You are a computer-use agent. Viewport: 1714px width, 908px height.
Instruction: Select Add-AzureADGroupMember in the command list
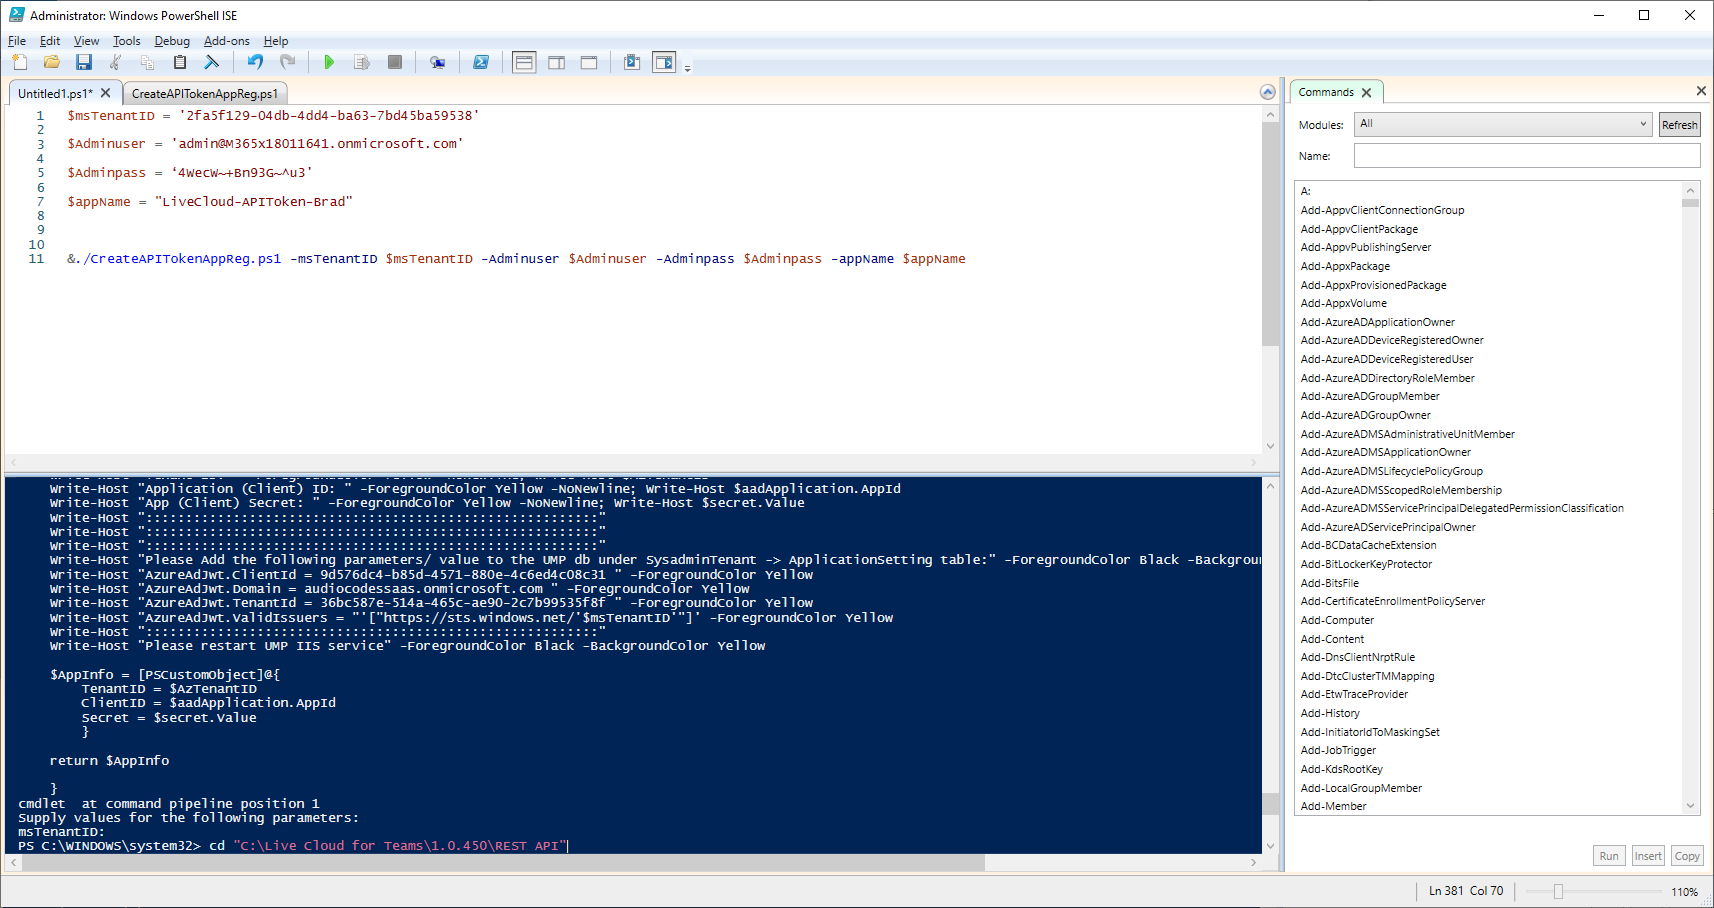pyautogui.click(x=1369, y=396)
